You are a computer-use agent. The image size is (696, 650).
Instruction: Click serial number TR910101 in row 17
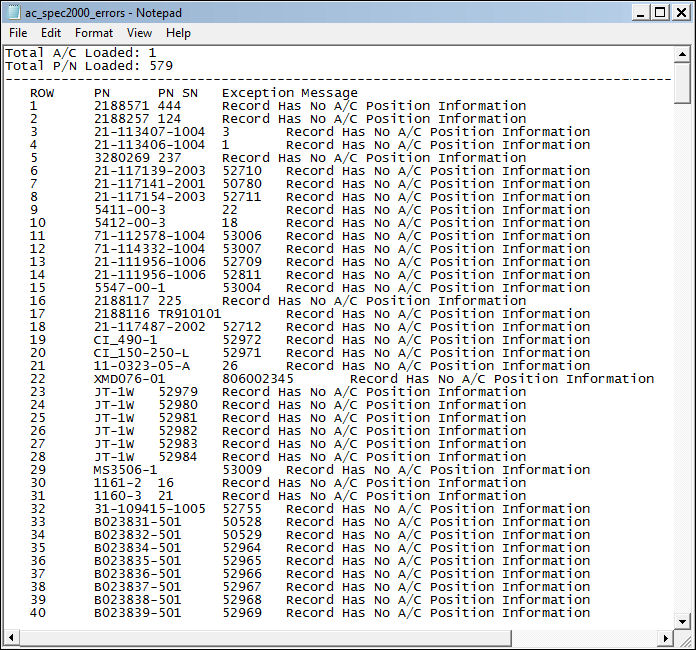pyautogui.click(x=190, y=313)
